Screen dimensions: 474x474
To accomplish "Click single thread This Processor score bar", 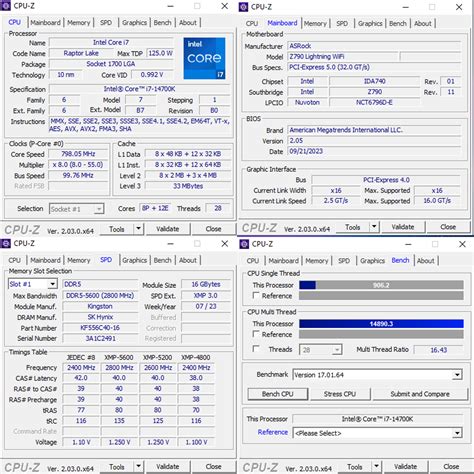I will [x=381, y=285].
